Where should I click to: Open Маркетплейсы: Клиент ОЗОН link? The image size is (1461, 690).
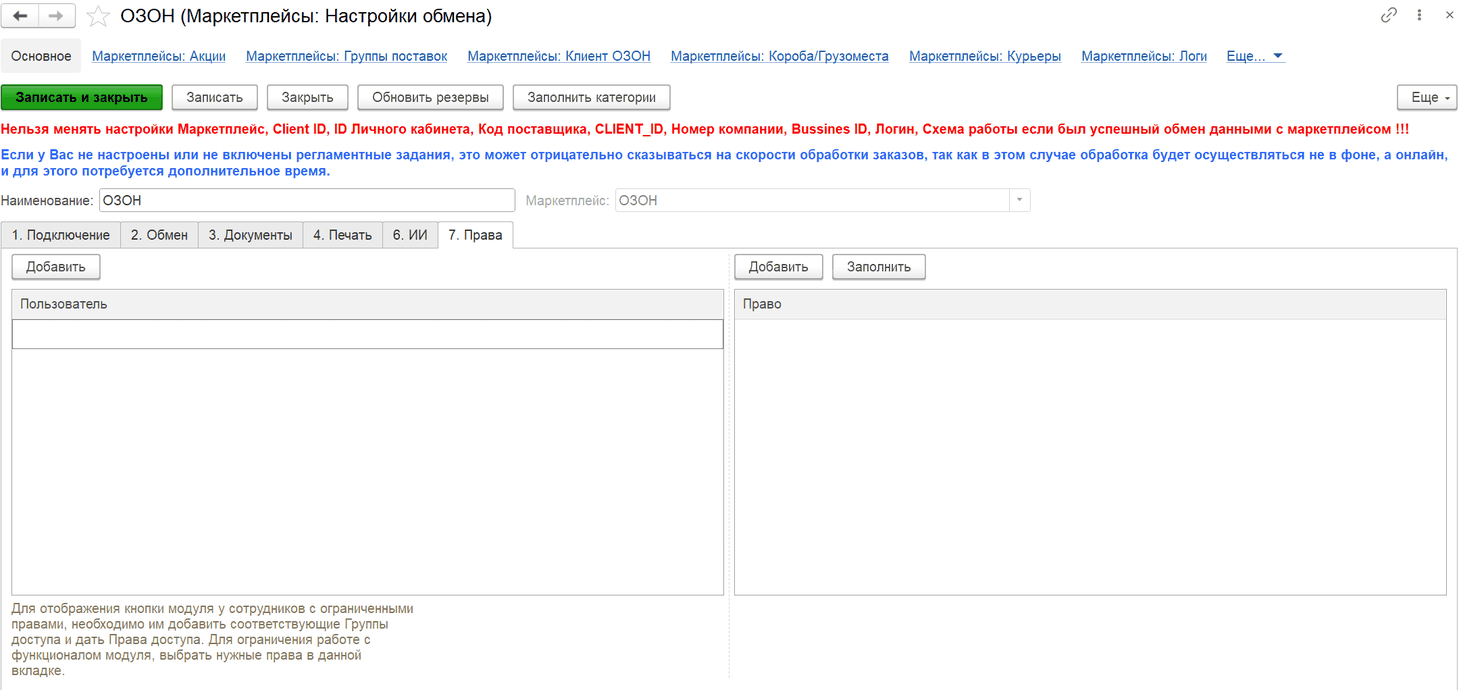pos(559,56)
